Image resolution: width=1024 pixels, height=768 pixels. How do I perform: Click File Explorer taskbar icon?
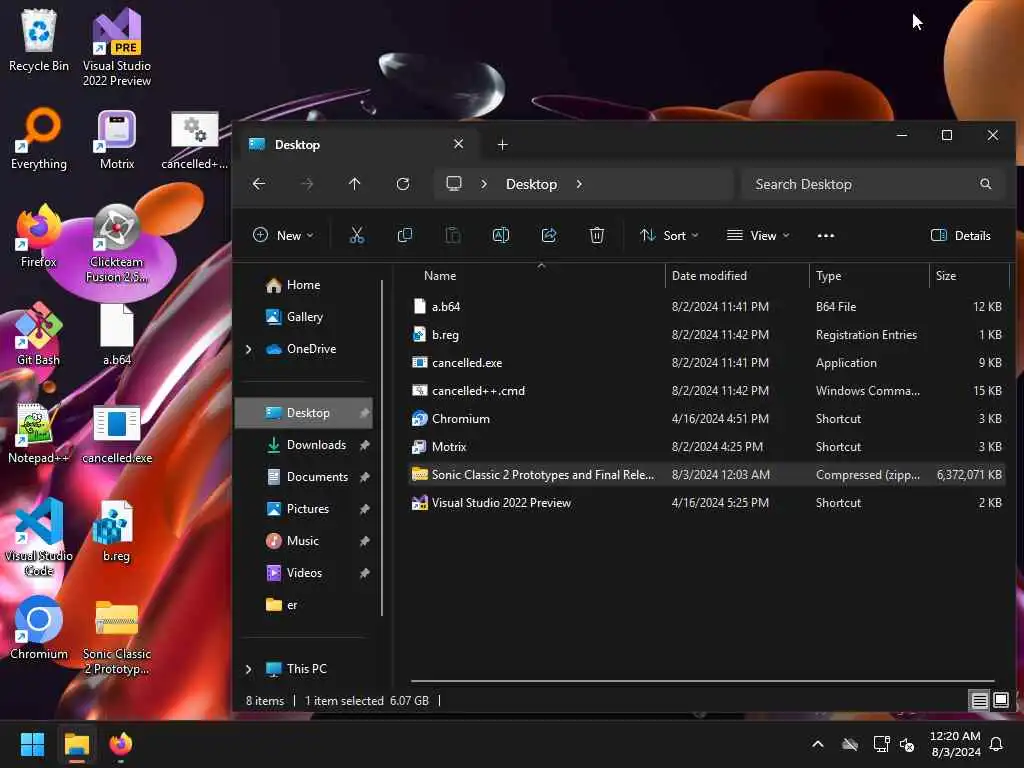pyautogui.click(x=76, y=744)
